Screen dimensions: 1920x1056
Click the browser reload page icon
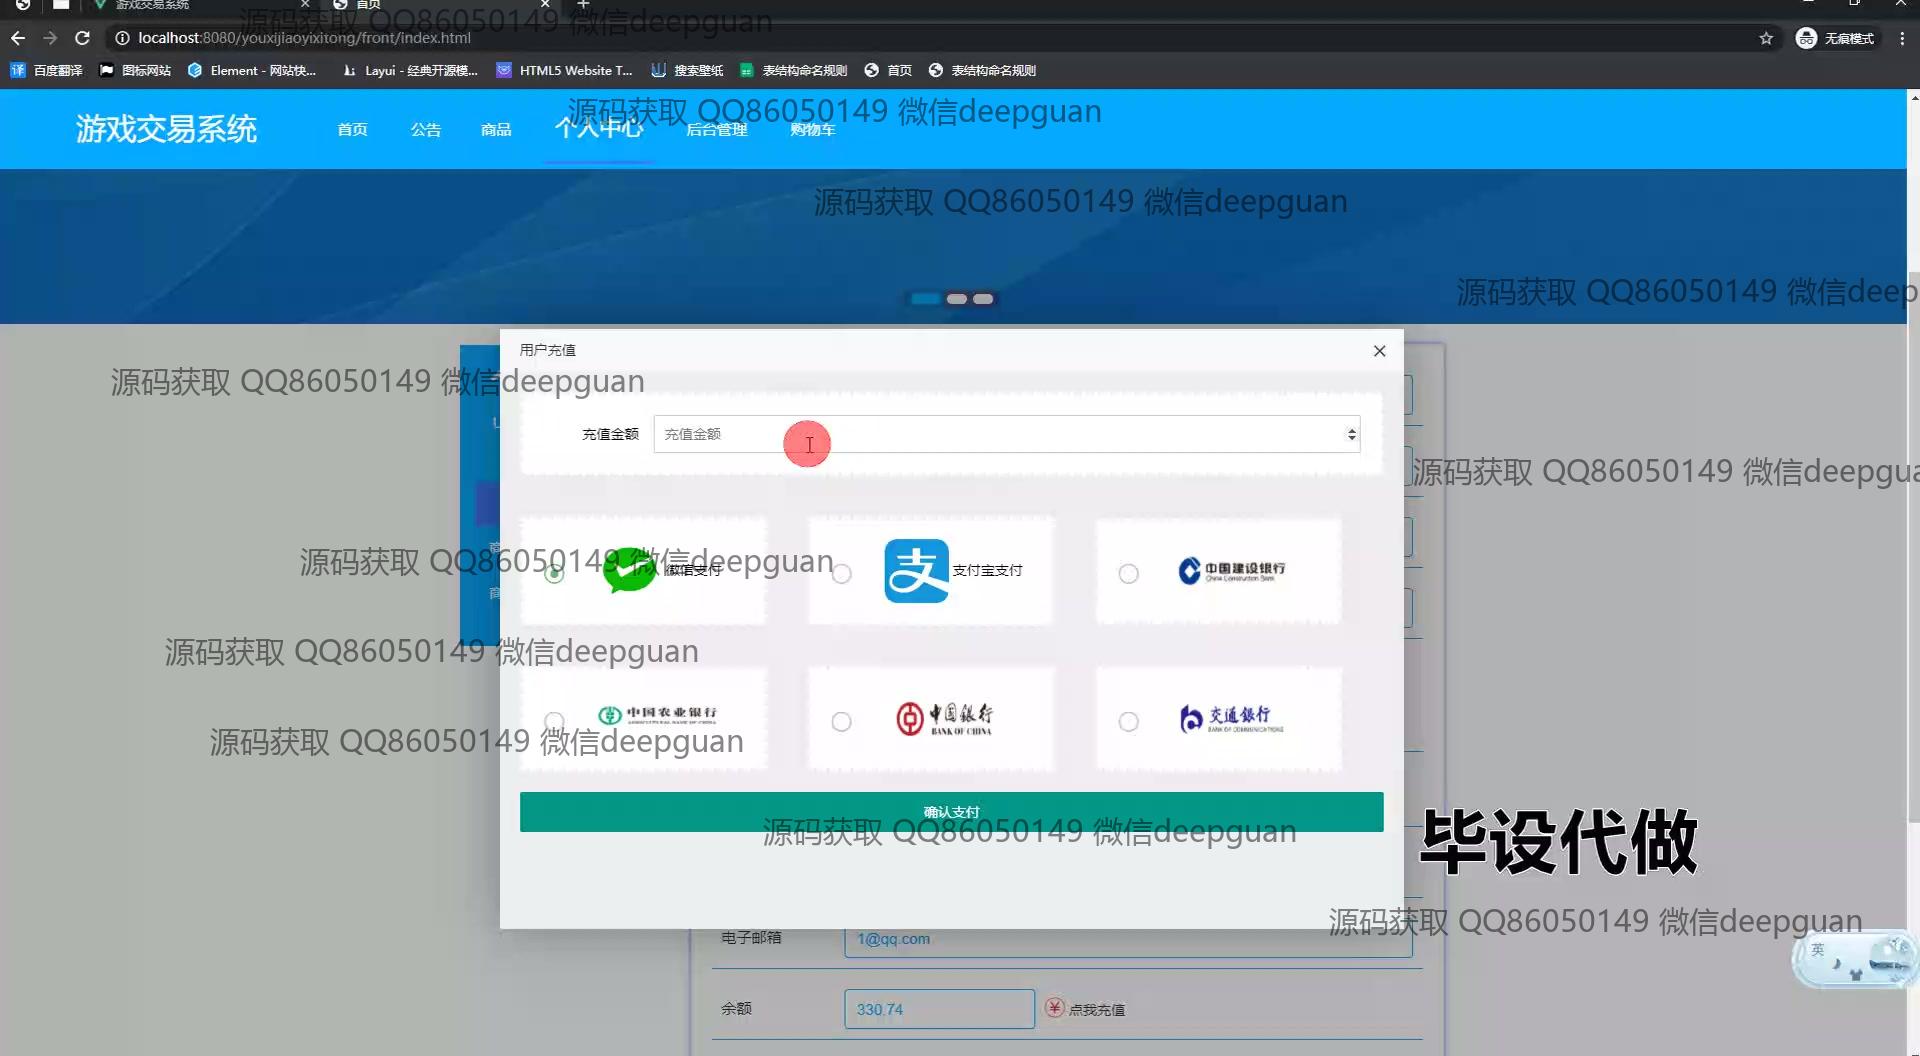(83, 38)
